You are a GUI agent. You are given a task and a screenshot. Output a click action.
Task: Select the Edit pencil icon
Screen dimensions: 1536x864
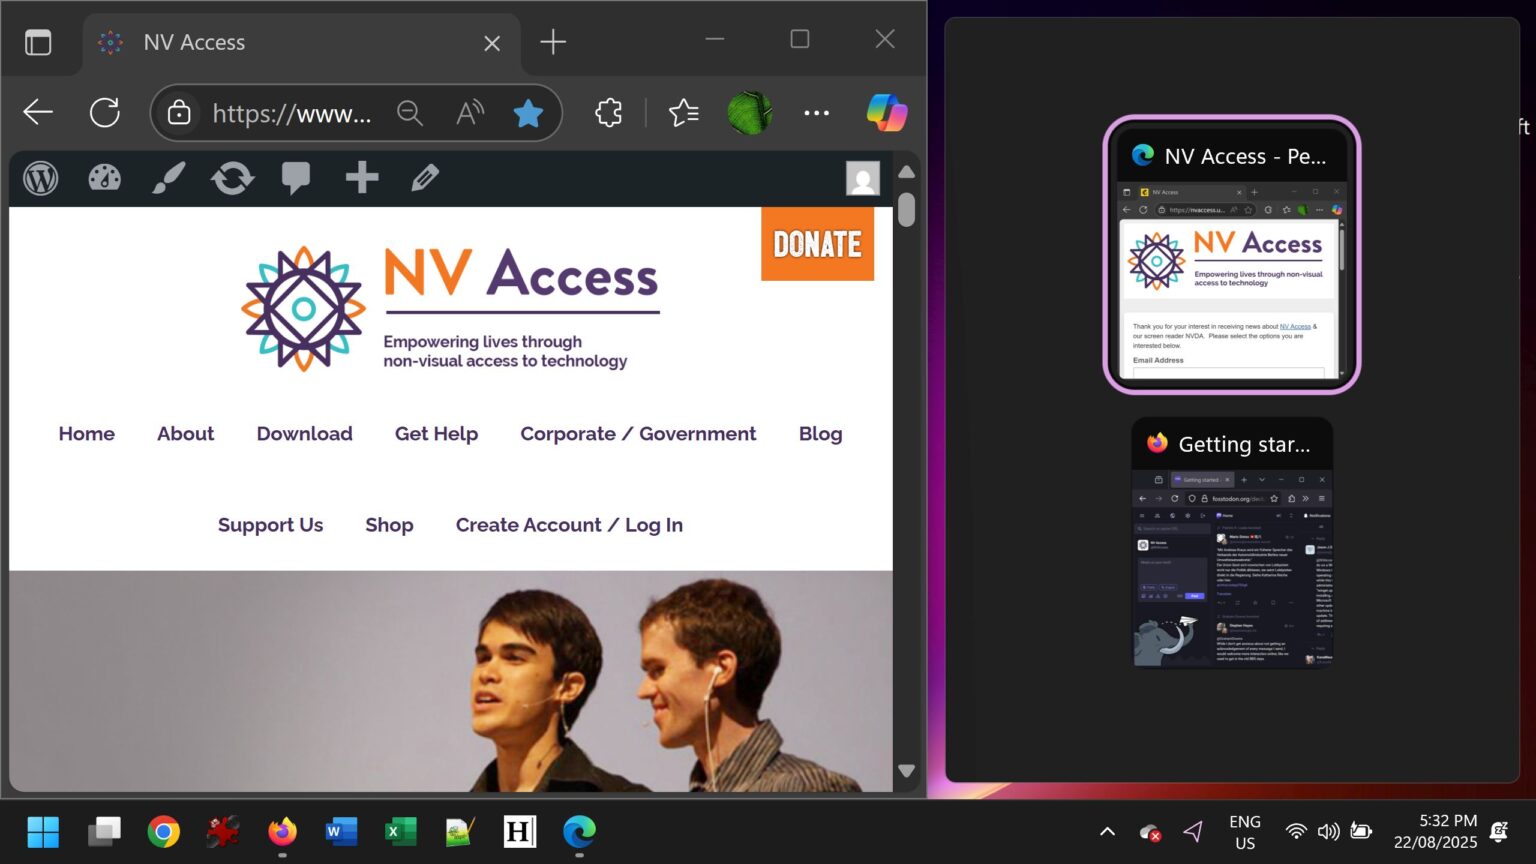pos(425,178)
